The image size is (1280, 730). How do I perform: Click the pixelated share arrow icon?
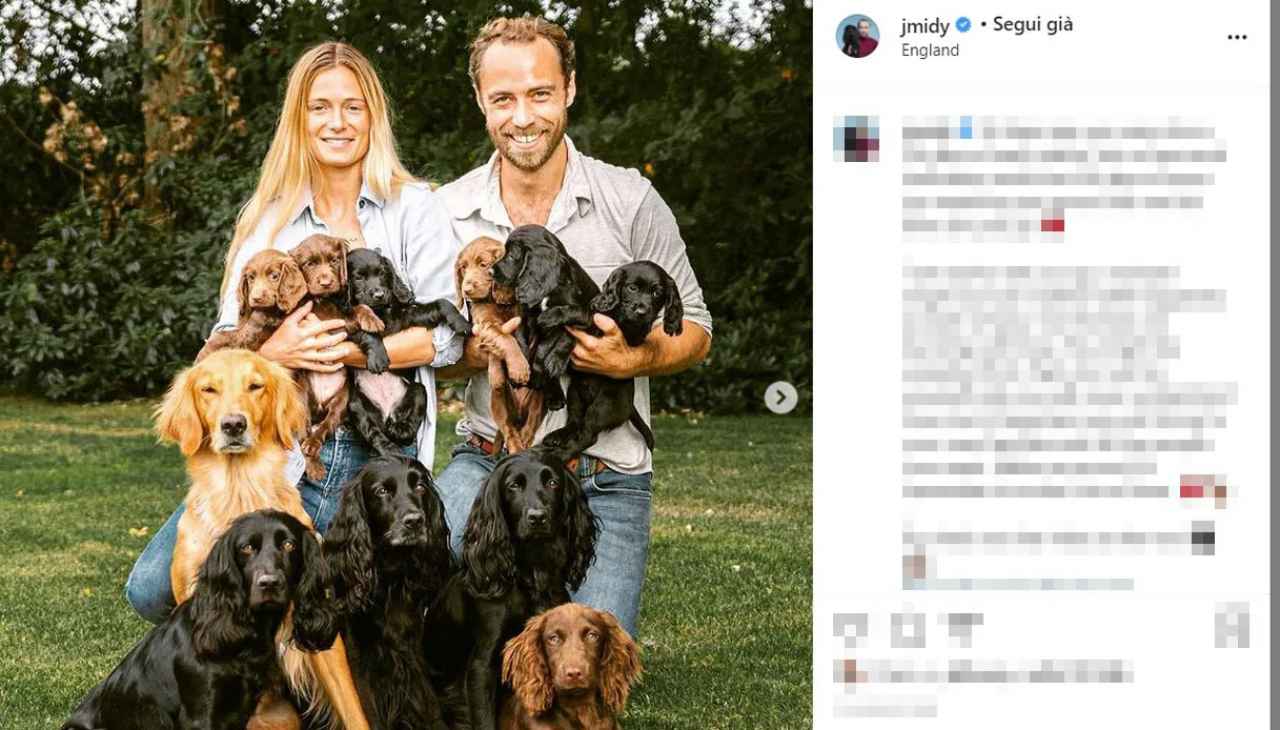click(x=960, y=628)
